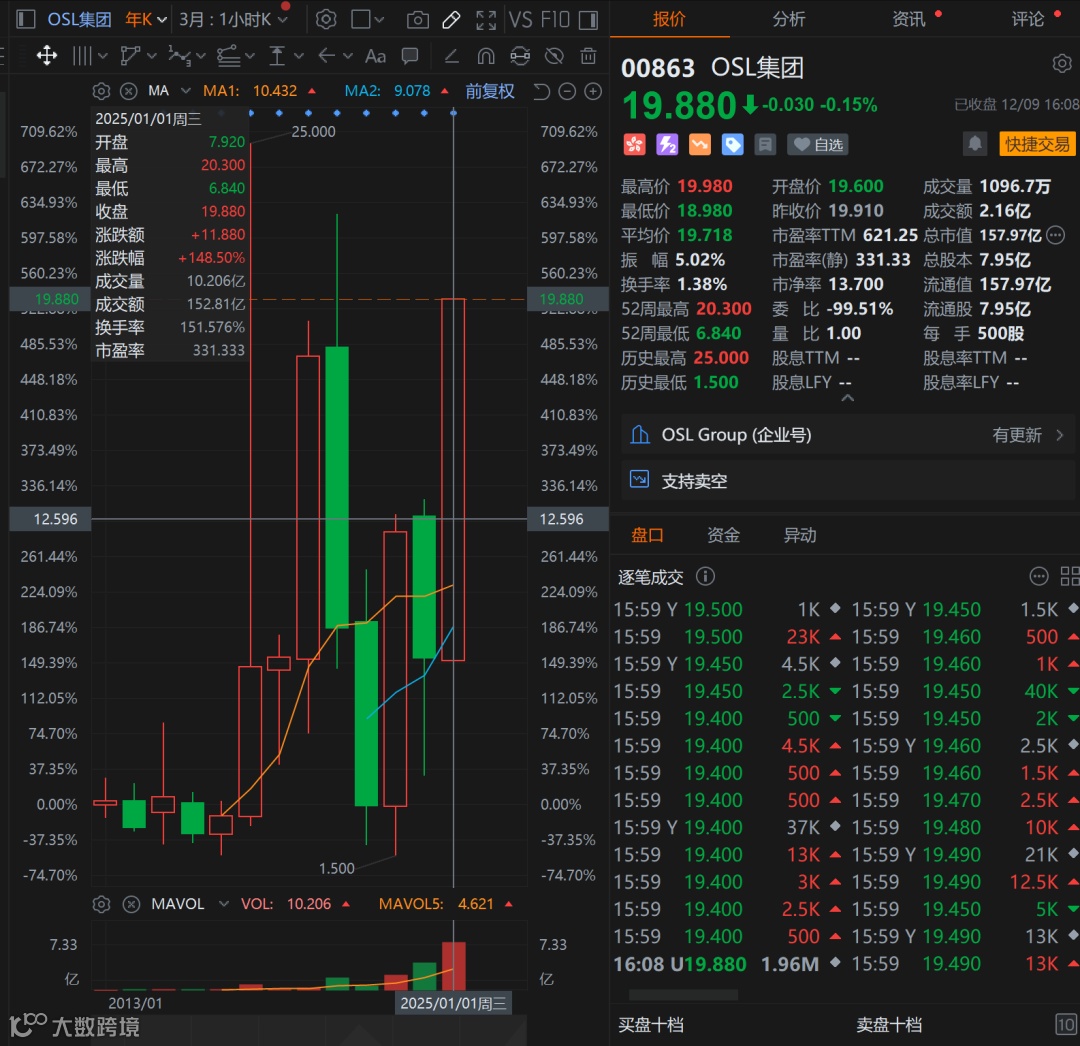Switch to the 盘口 tab
The height and width of the screenshot is (1046, 1080).
647,535
